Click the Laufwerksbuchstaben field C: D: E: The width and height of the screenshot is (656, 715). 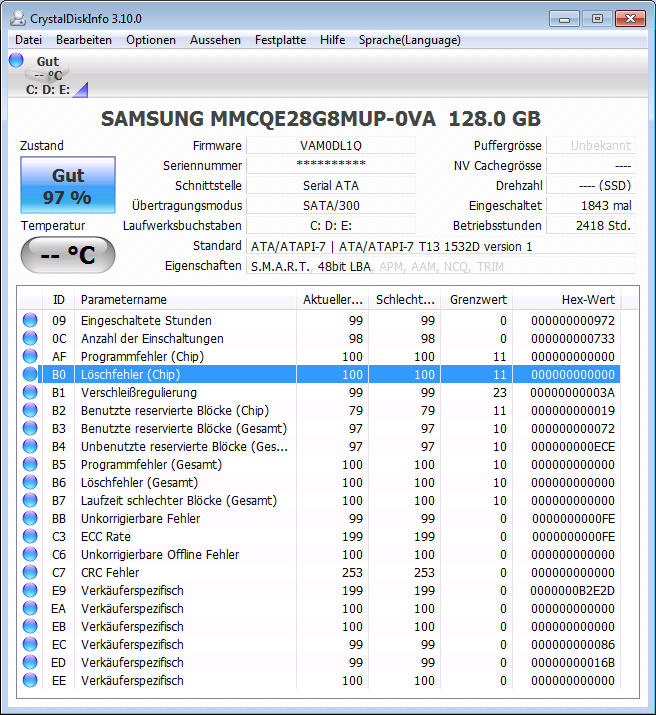[331, 226]
